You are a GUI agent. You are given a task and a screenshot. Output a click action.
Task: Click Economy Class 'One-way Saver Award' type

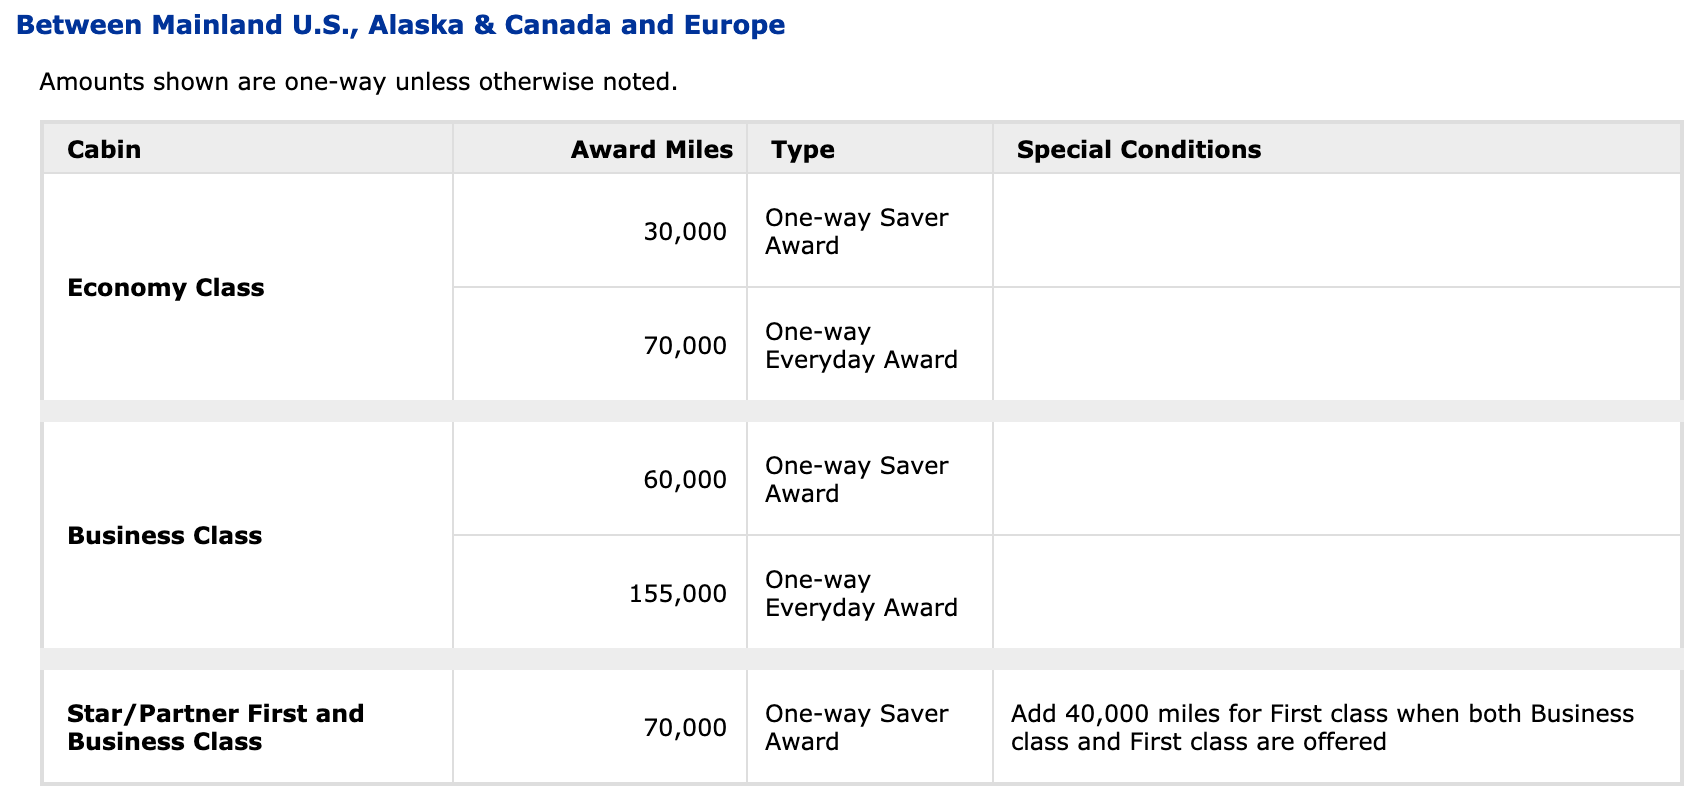pyautogui.click(x=856, y=232)
